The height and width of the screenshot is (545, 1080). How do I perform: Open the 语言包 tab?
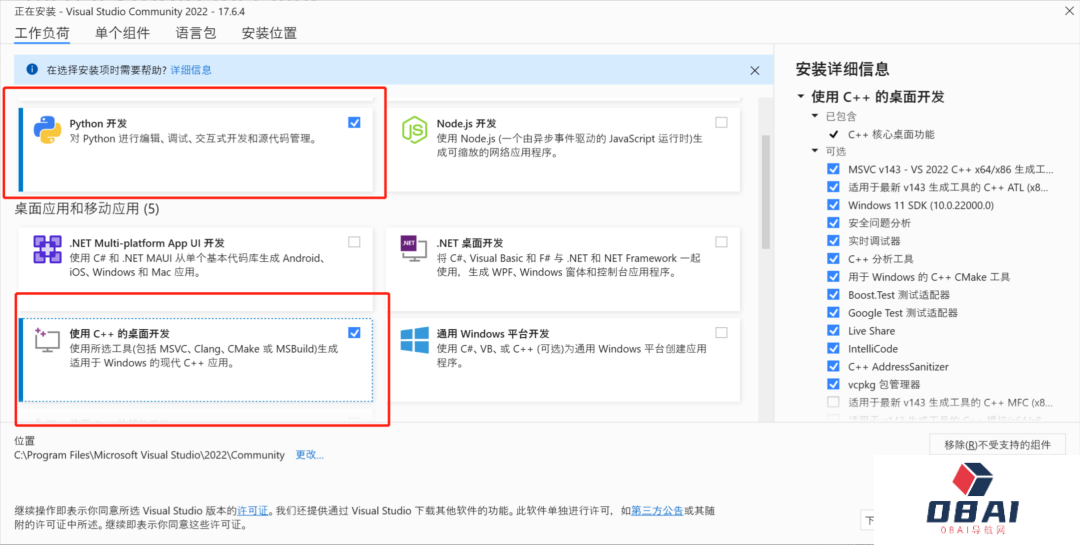[x=195, y=33]
